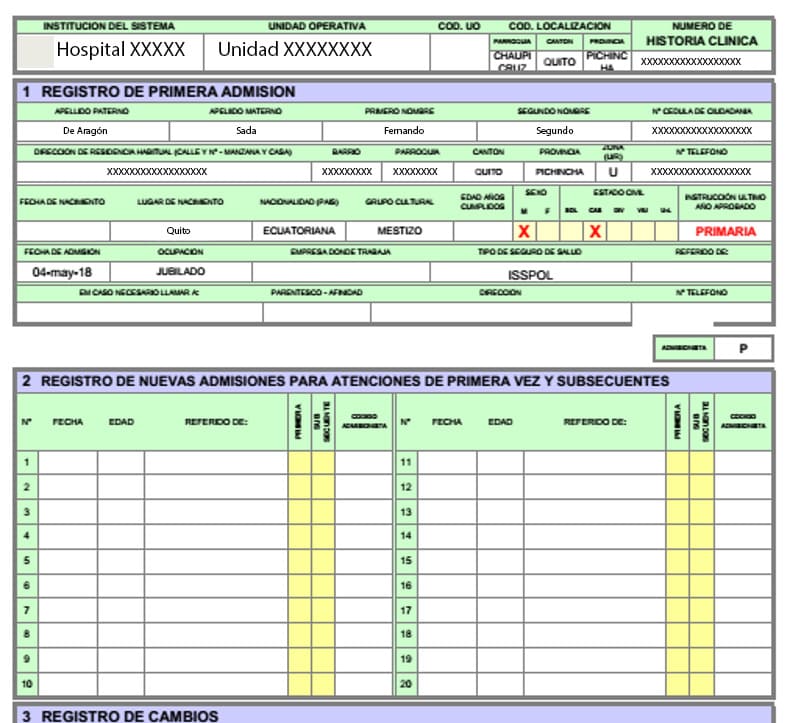Click the nacionalidad field 'ECUATORIANA'
787x723 pixels.
(x=299, y=231)
